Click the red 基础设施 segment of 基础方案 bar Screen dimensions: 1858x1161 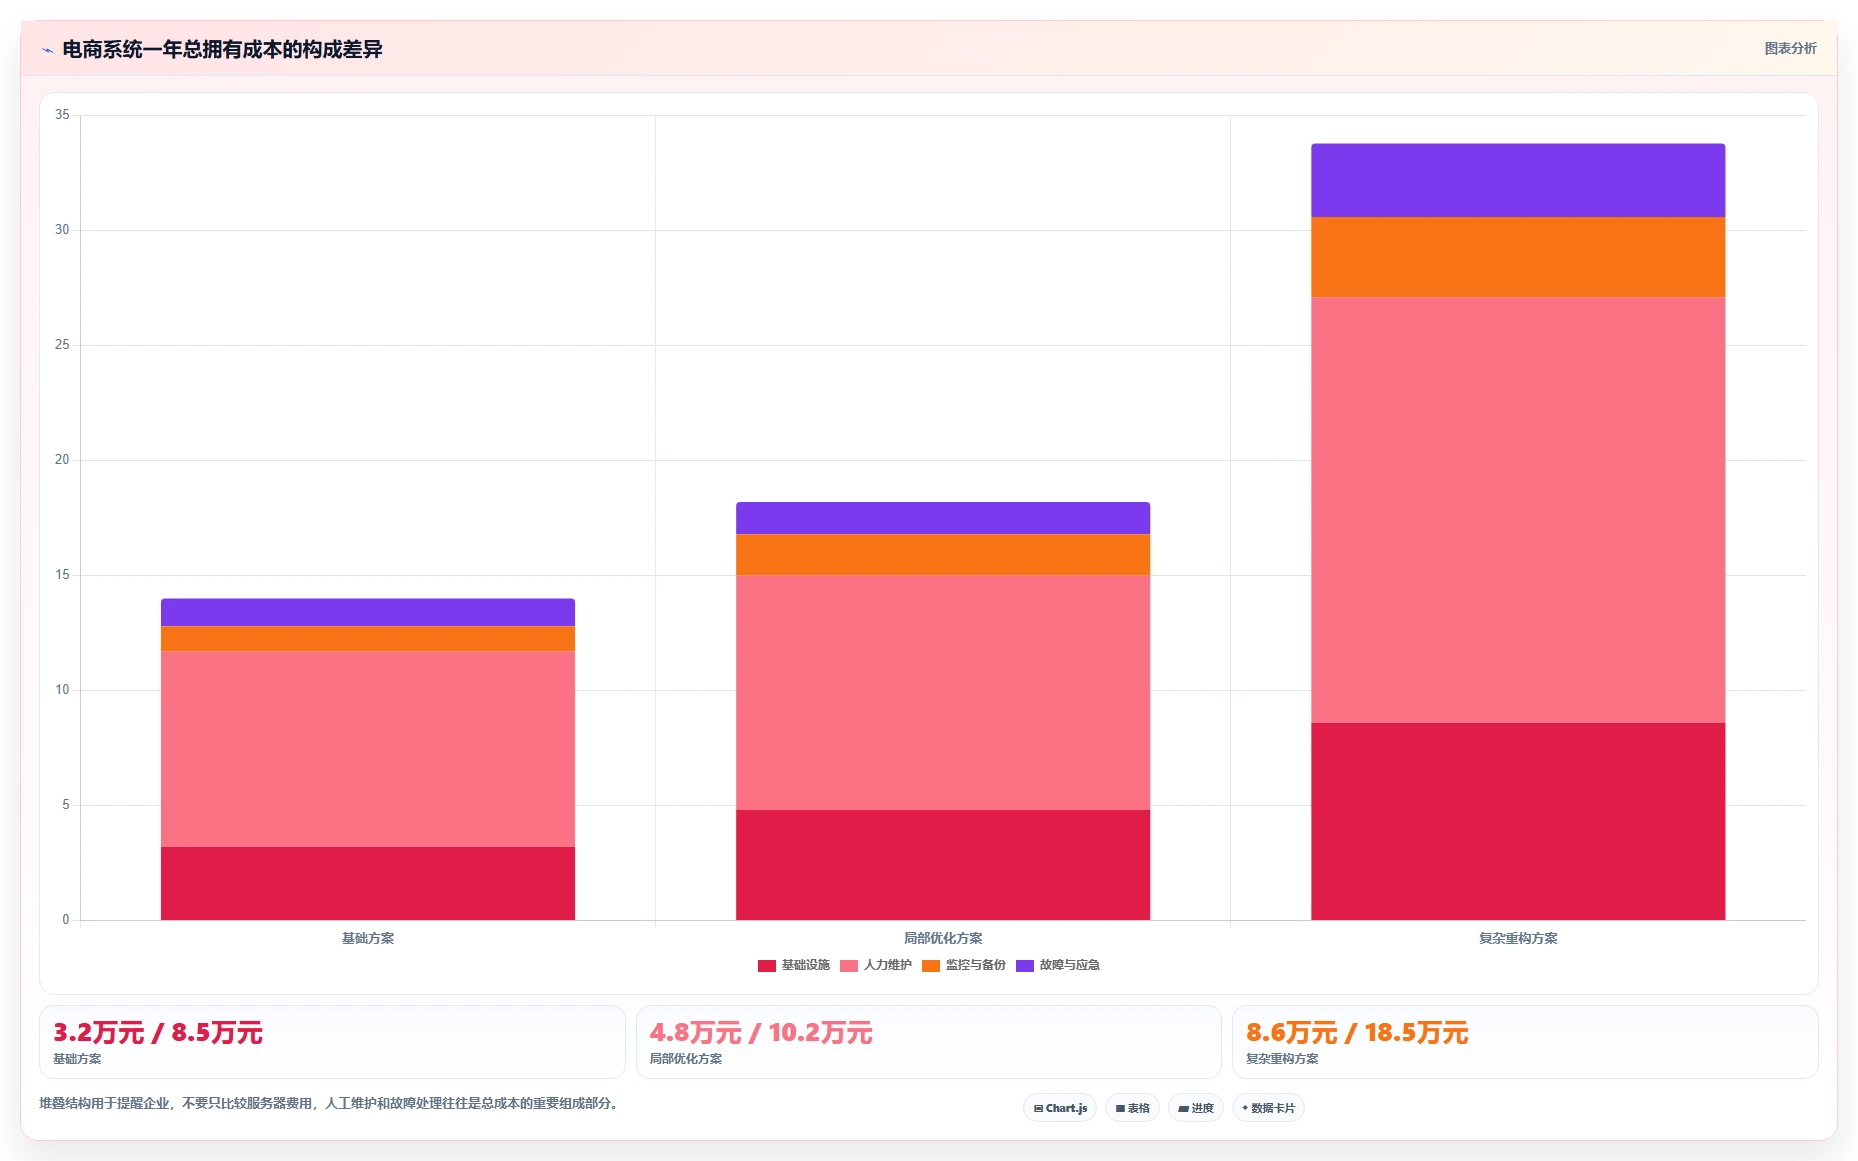pos(368,883)
